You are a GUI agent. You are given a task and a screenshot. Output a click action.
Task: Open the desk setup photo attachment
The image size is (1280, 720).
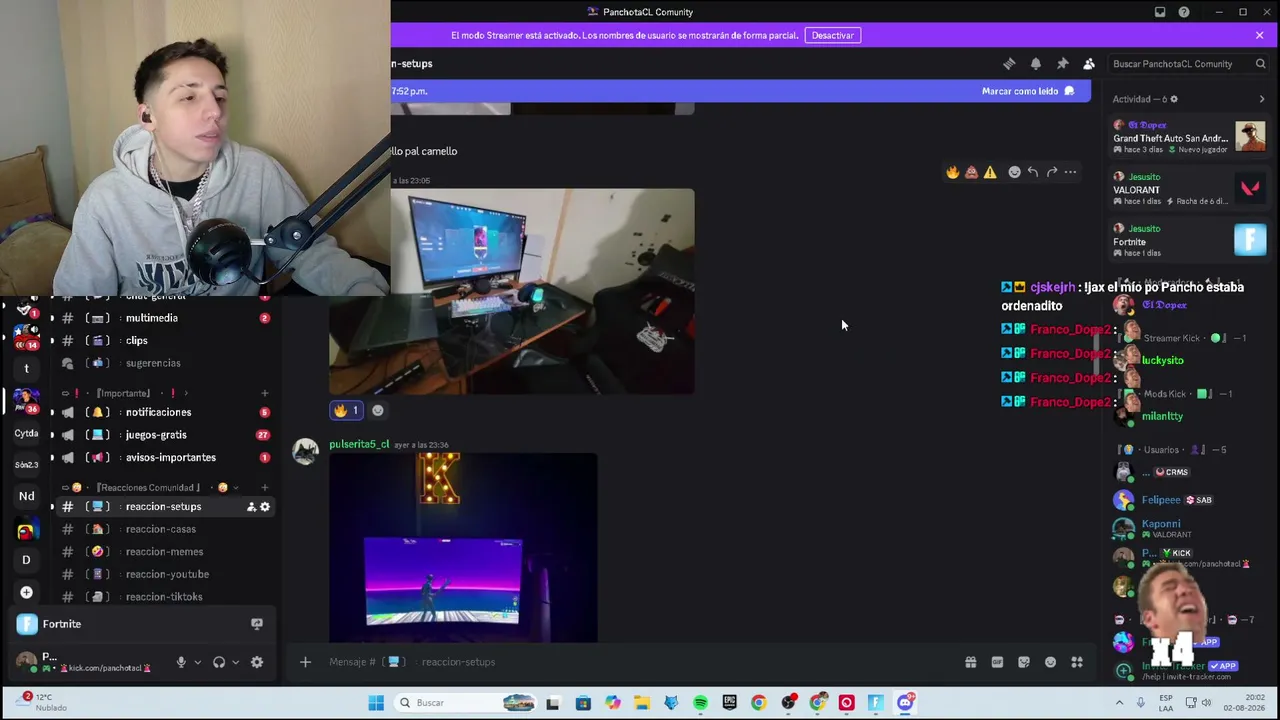(511, 291)
